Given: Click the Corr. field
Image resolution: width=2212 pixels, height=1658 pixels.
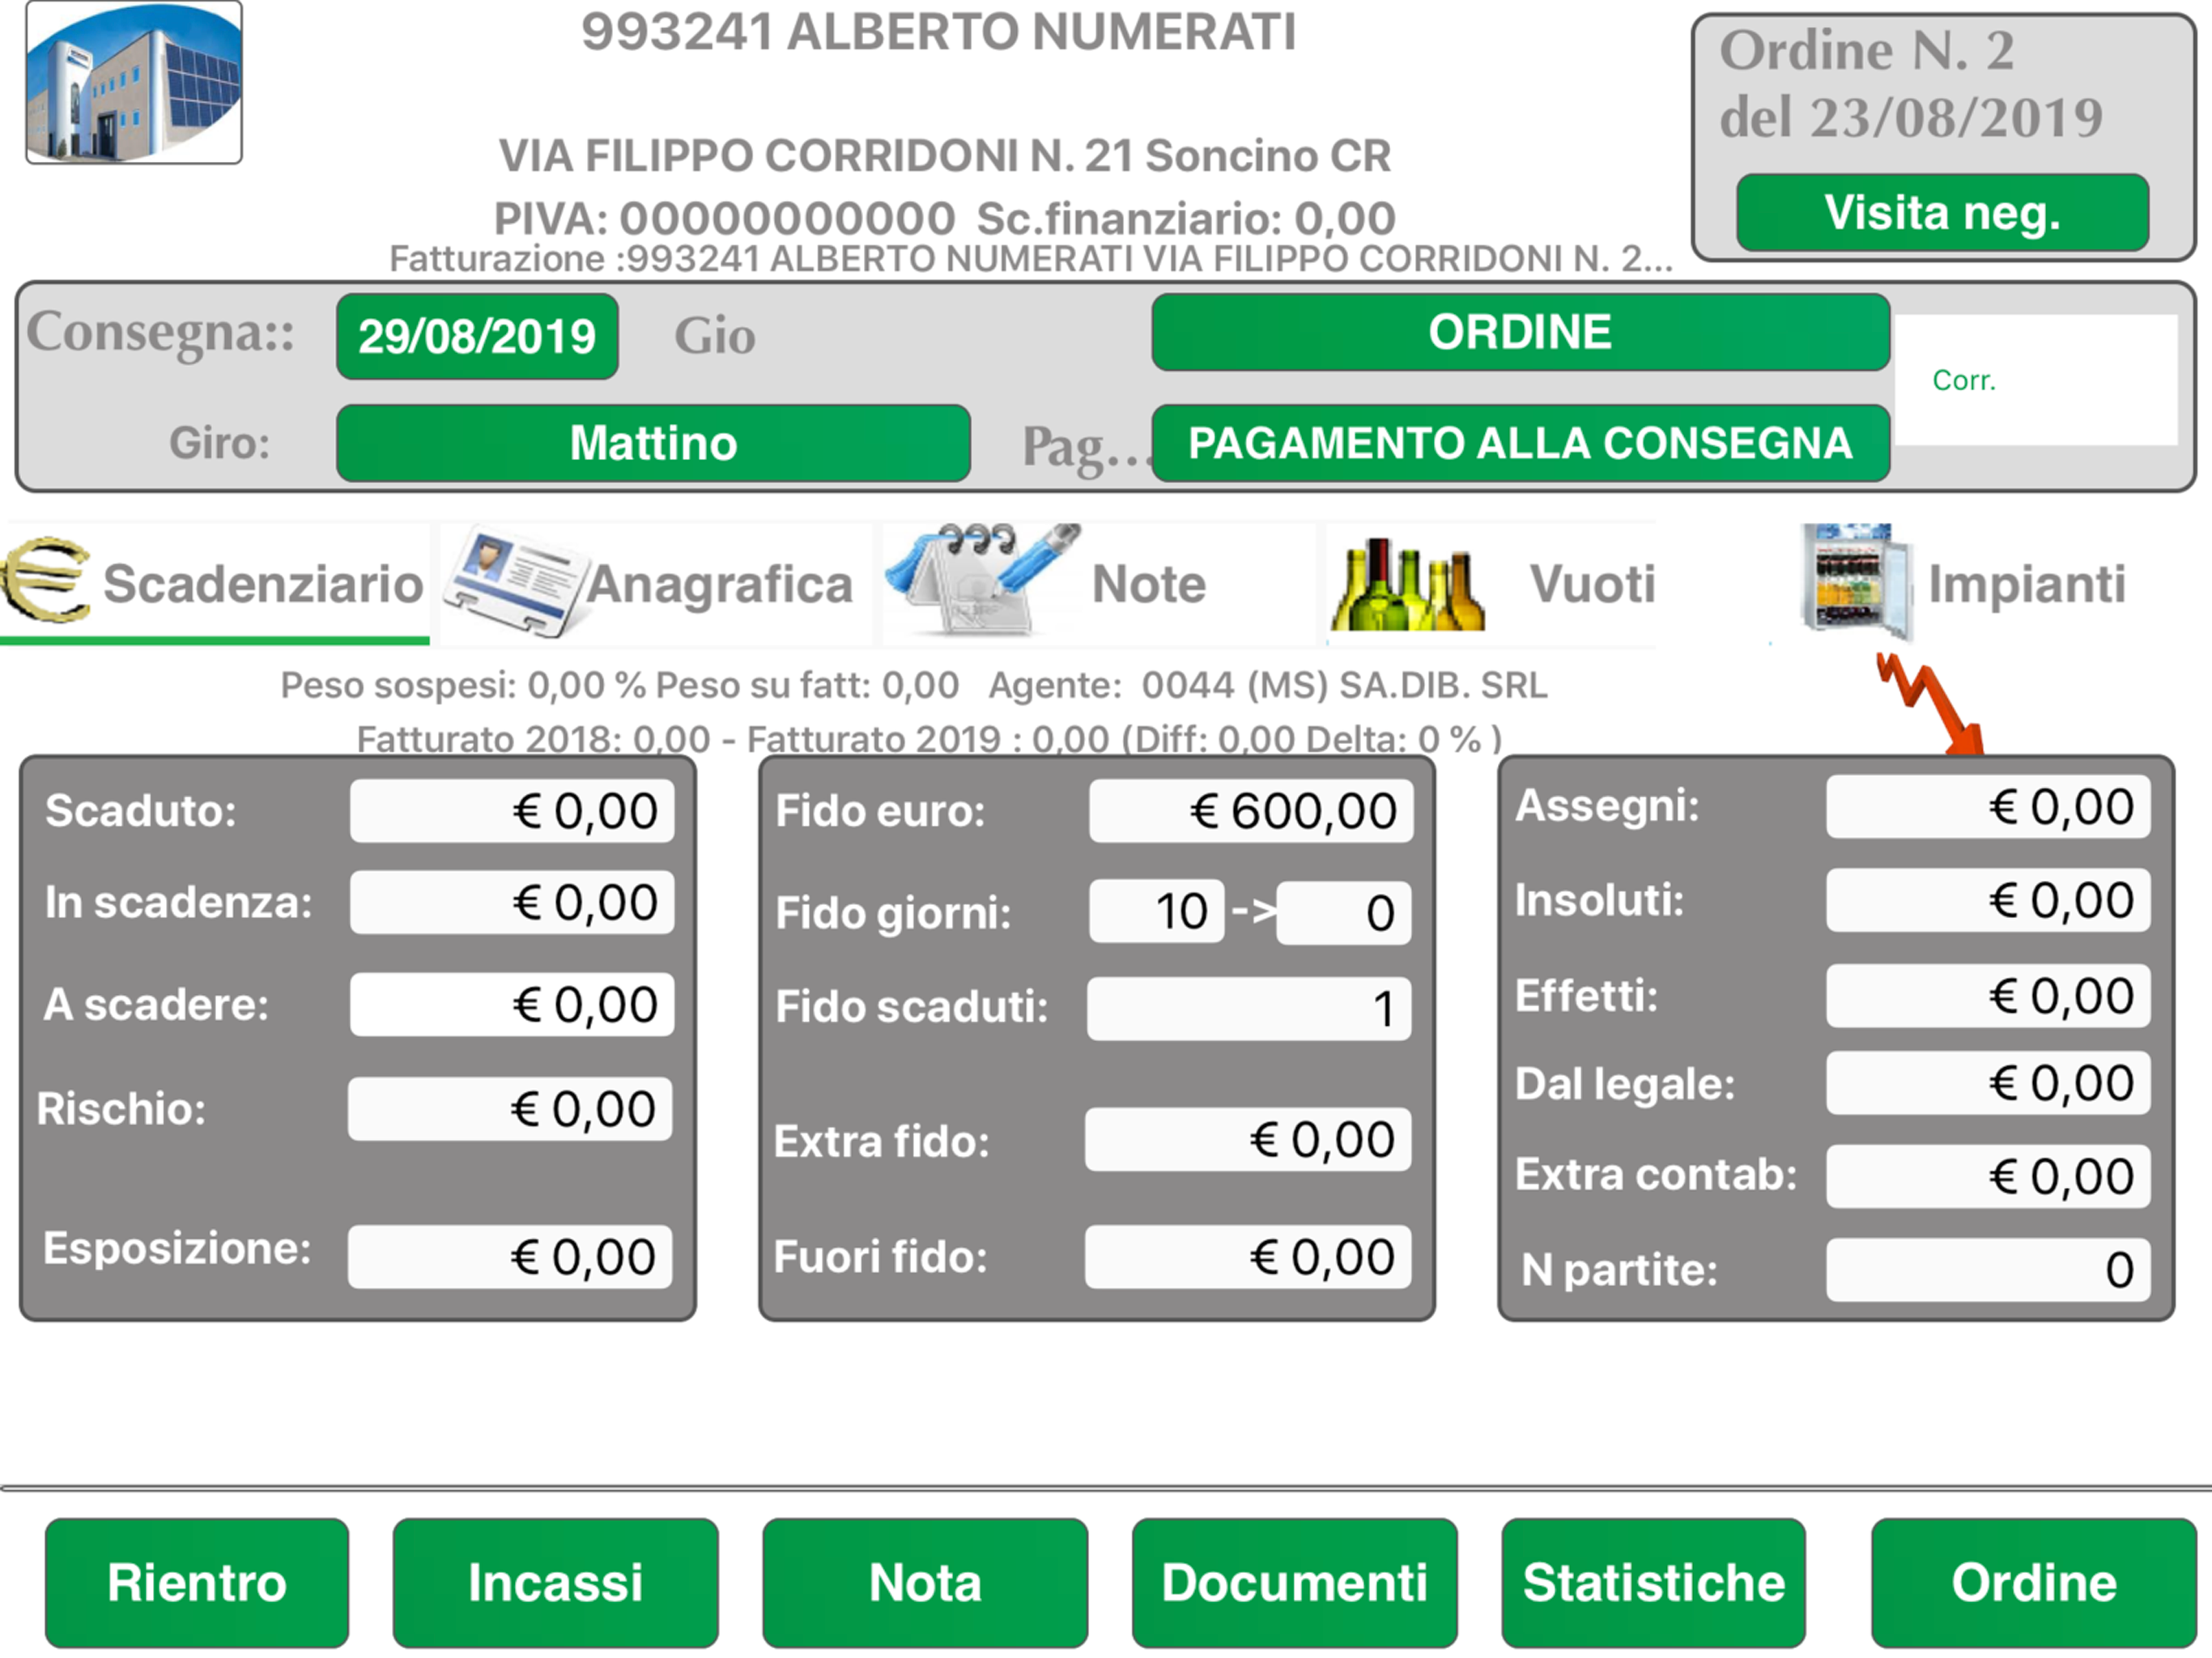Looking at the screenshot, I should point(2036,380).
